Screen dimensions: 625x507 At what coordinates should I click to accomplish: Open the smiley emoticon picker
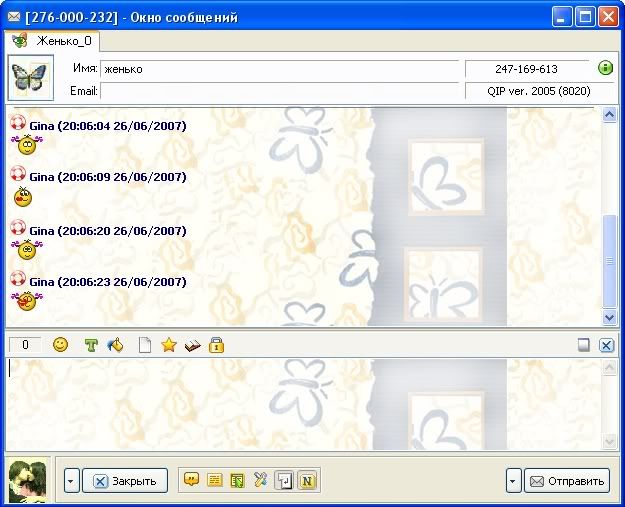60,345
